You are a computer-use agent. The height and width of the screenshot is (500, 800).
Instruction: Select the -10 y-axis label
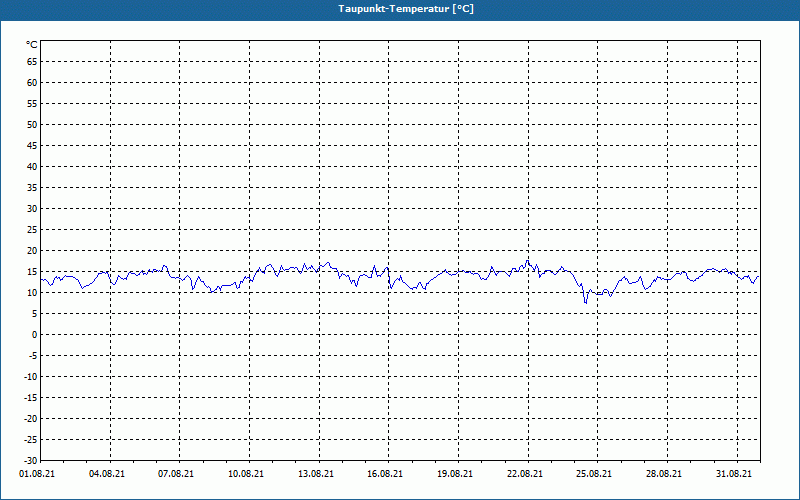pyautogui.click(x=31, y=377)
